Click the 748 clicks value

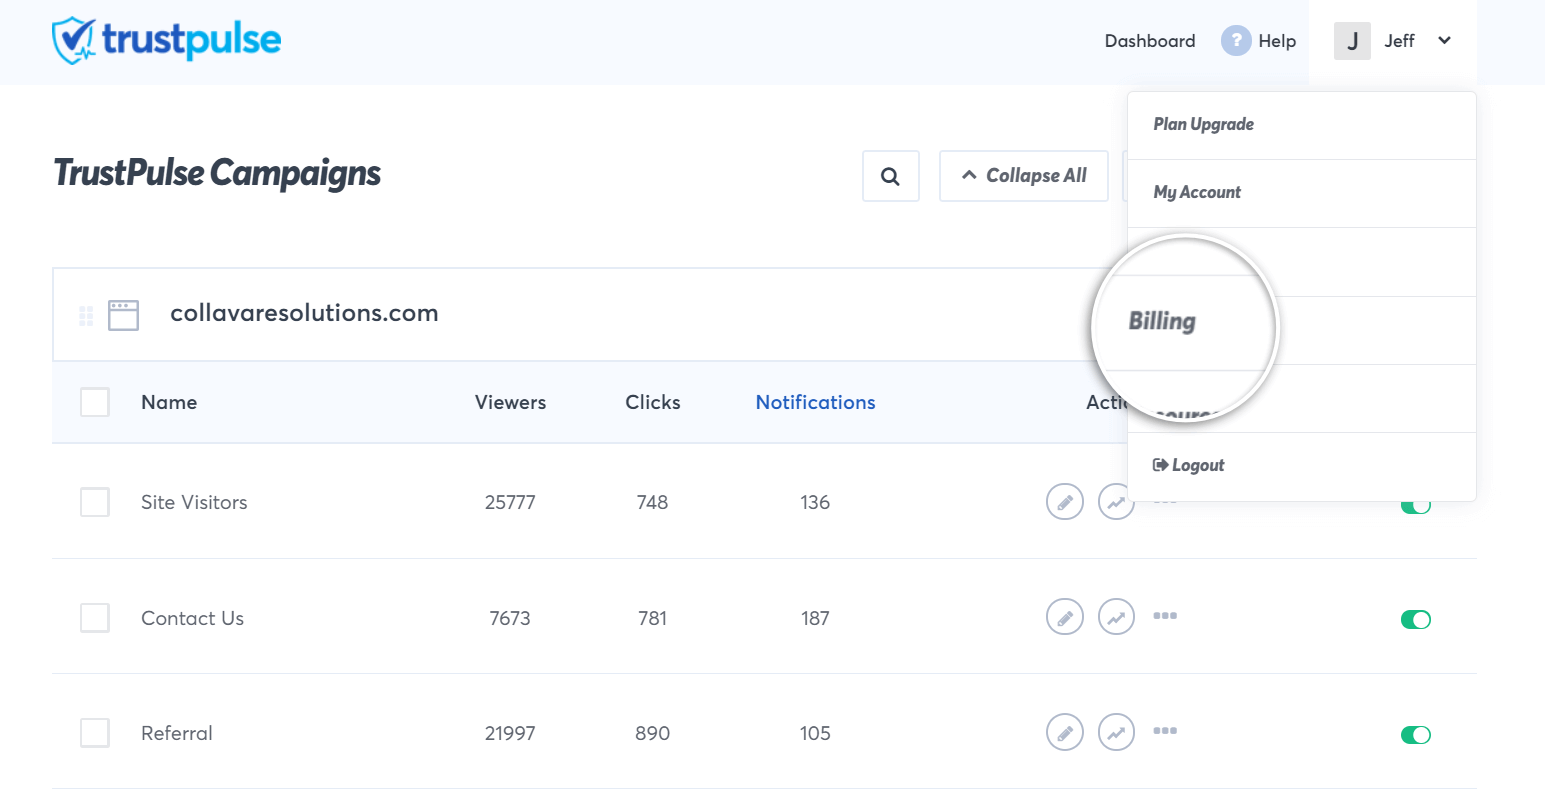pos(652,502)
